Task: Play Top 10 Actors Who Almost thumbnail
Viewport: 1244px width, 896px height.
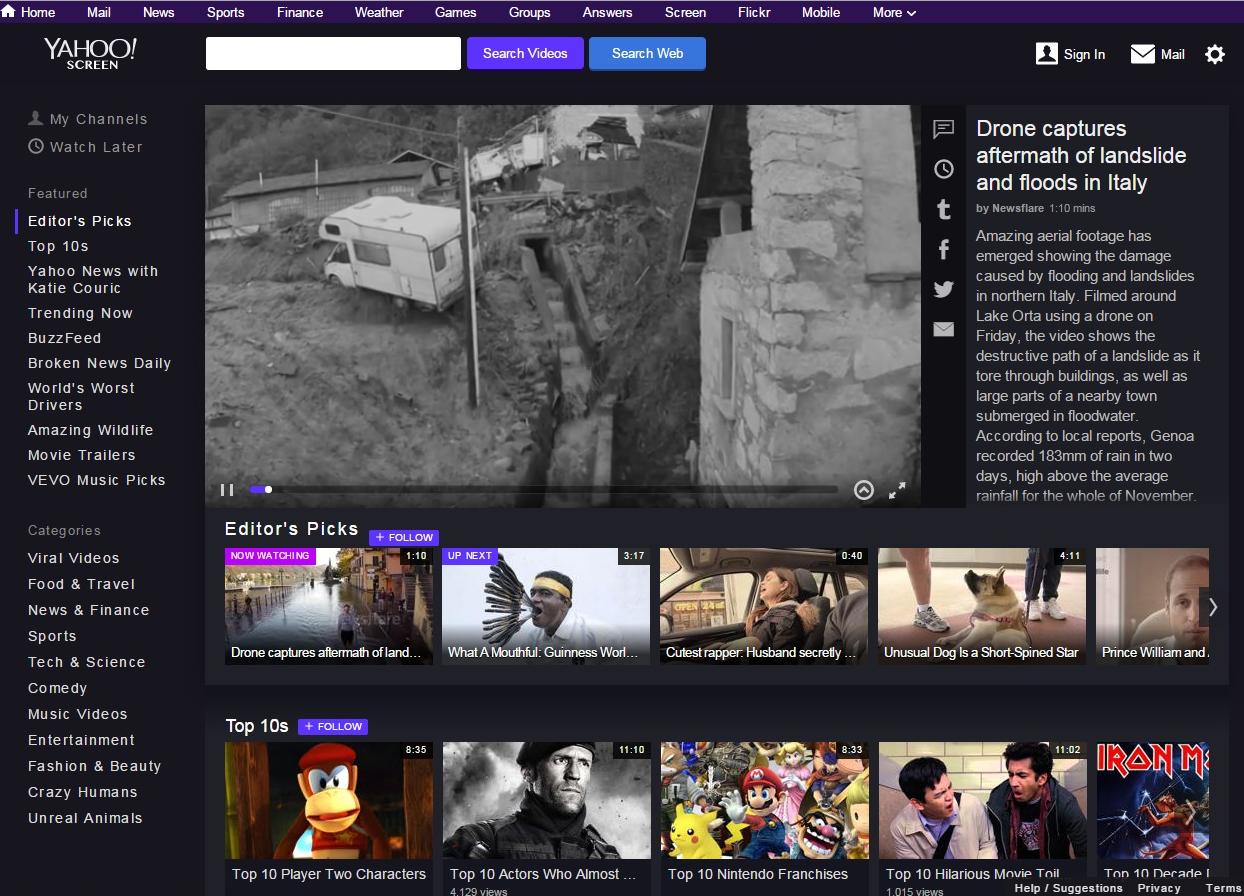Action: [547, 800]
